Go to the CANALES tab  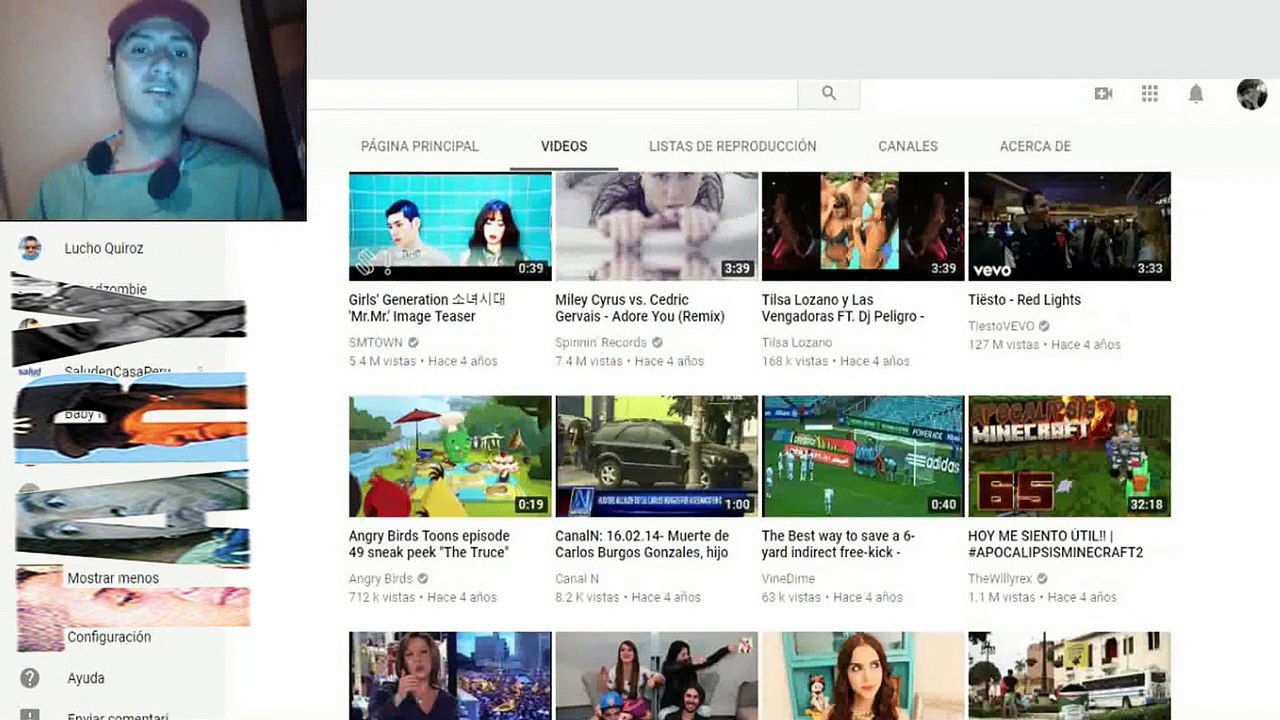[x=908, y=146]
